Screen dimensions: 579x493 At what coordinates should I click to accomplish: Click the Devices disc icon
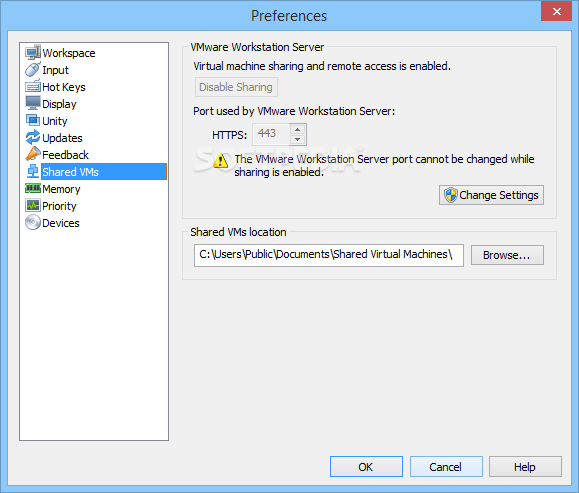pyautogui.click(x=33, y=222)
